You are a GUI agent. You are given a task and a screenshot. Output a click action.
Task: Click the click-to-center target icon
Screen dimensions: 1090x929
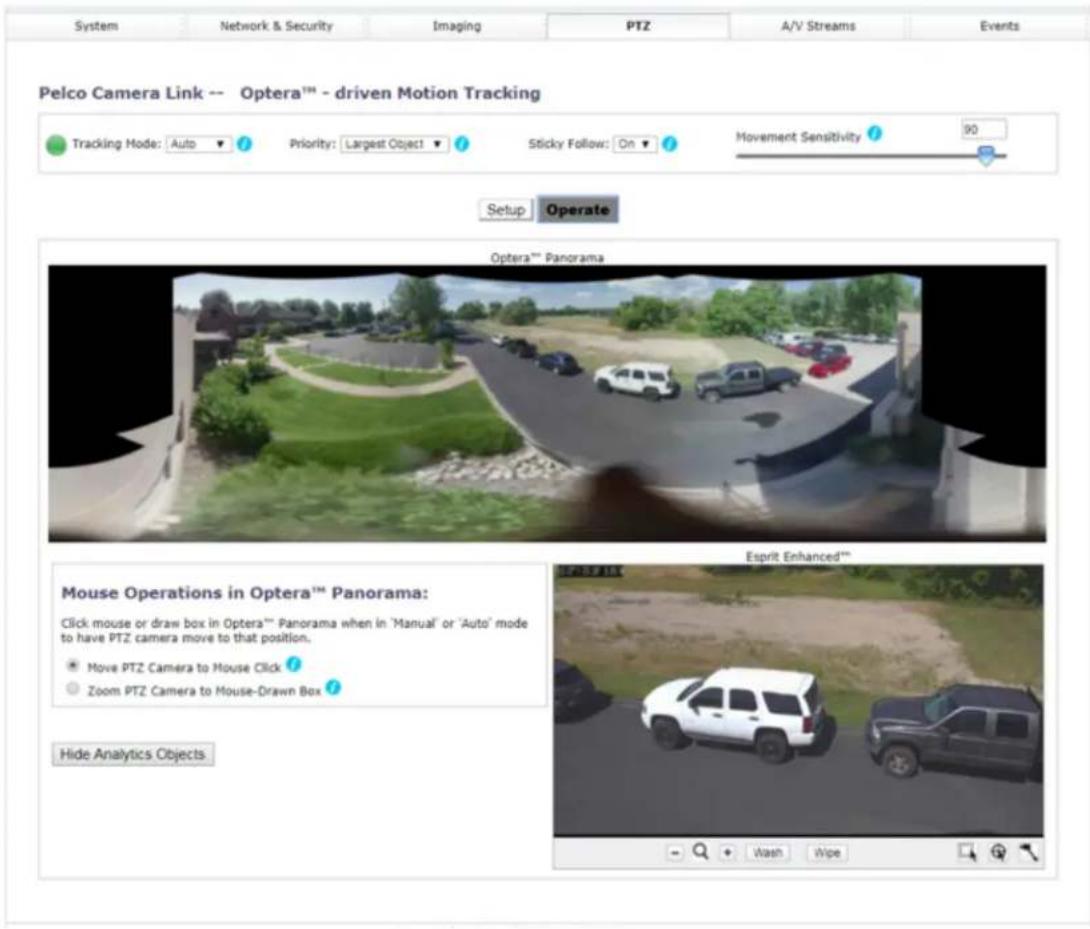coord(998,853)
